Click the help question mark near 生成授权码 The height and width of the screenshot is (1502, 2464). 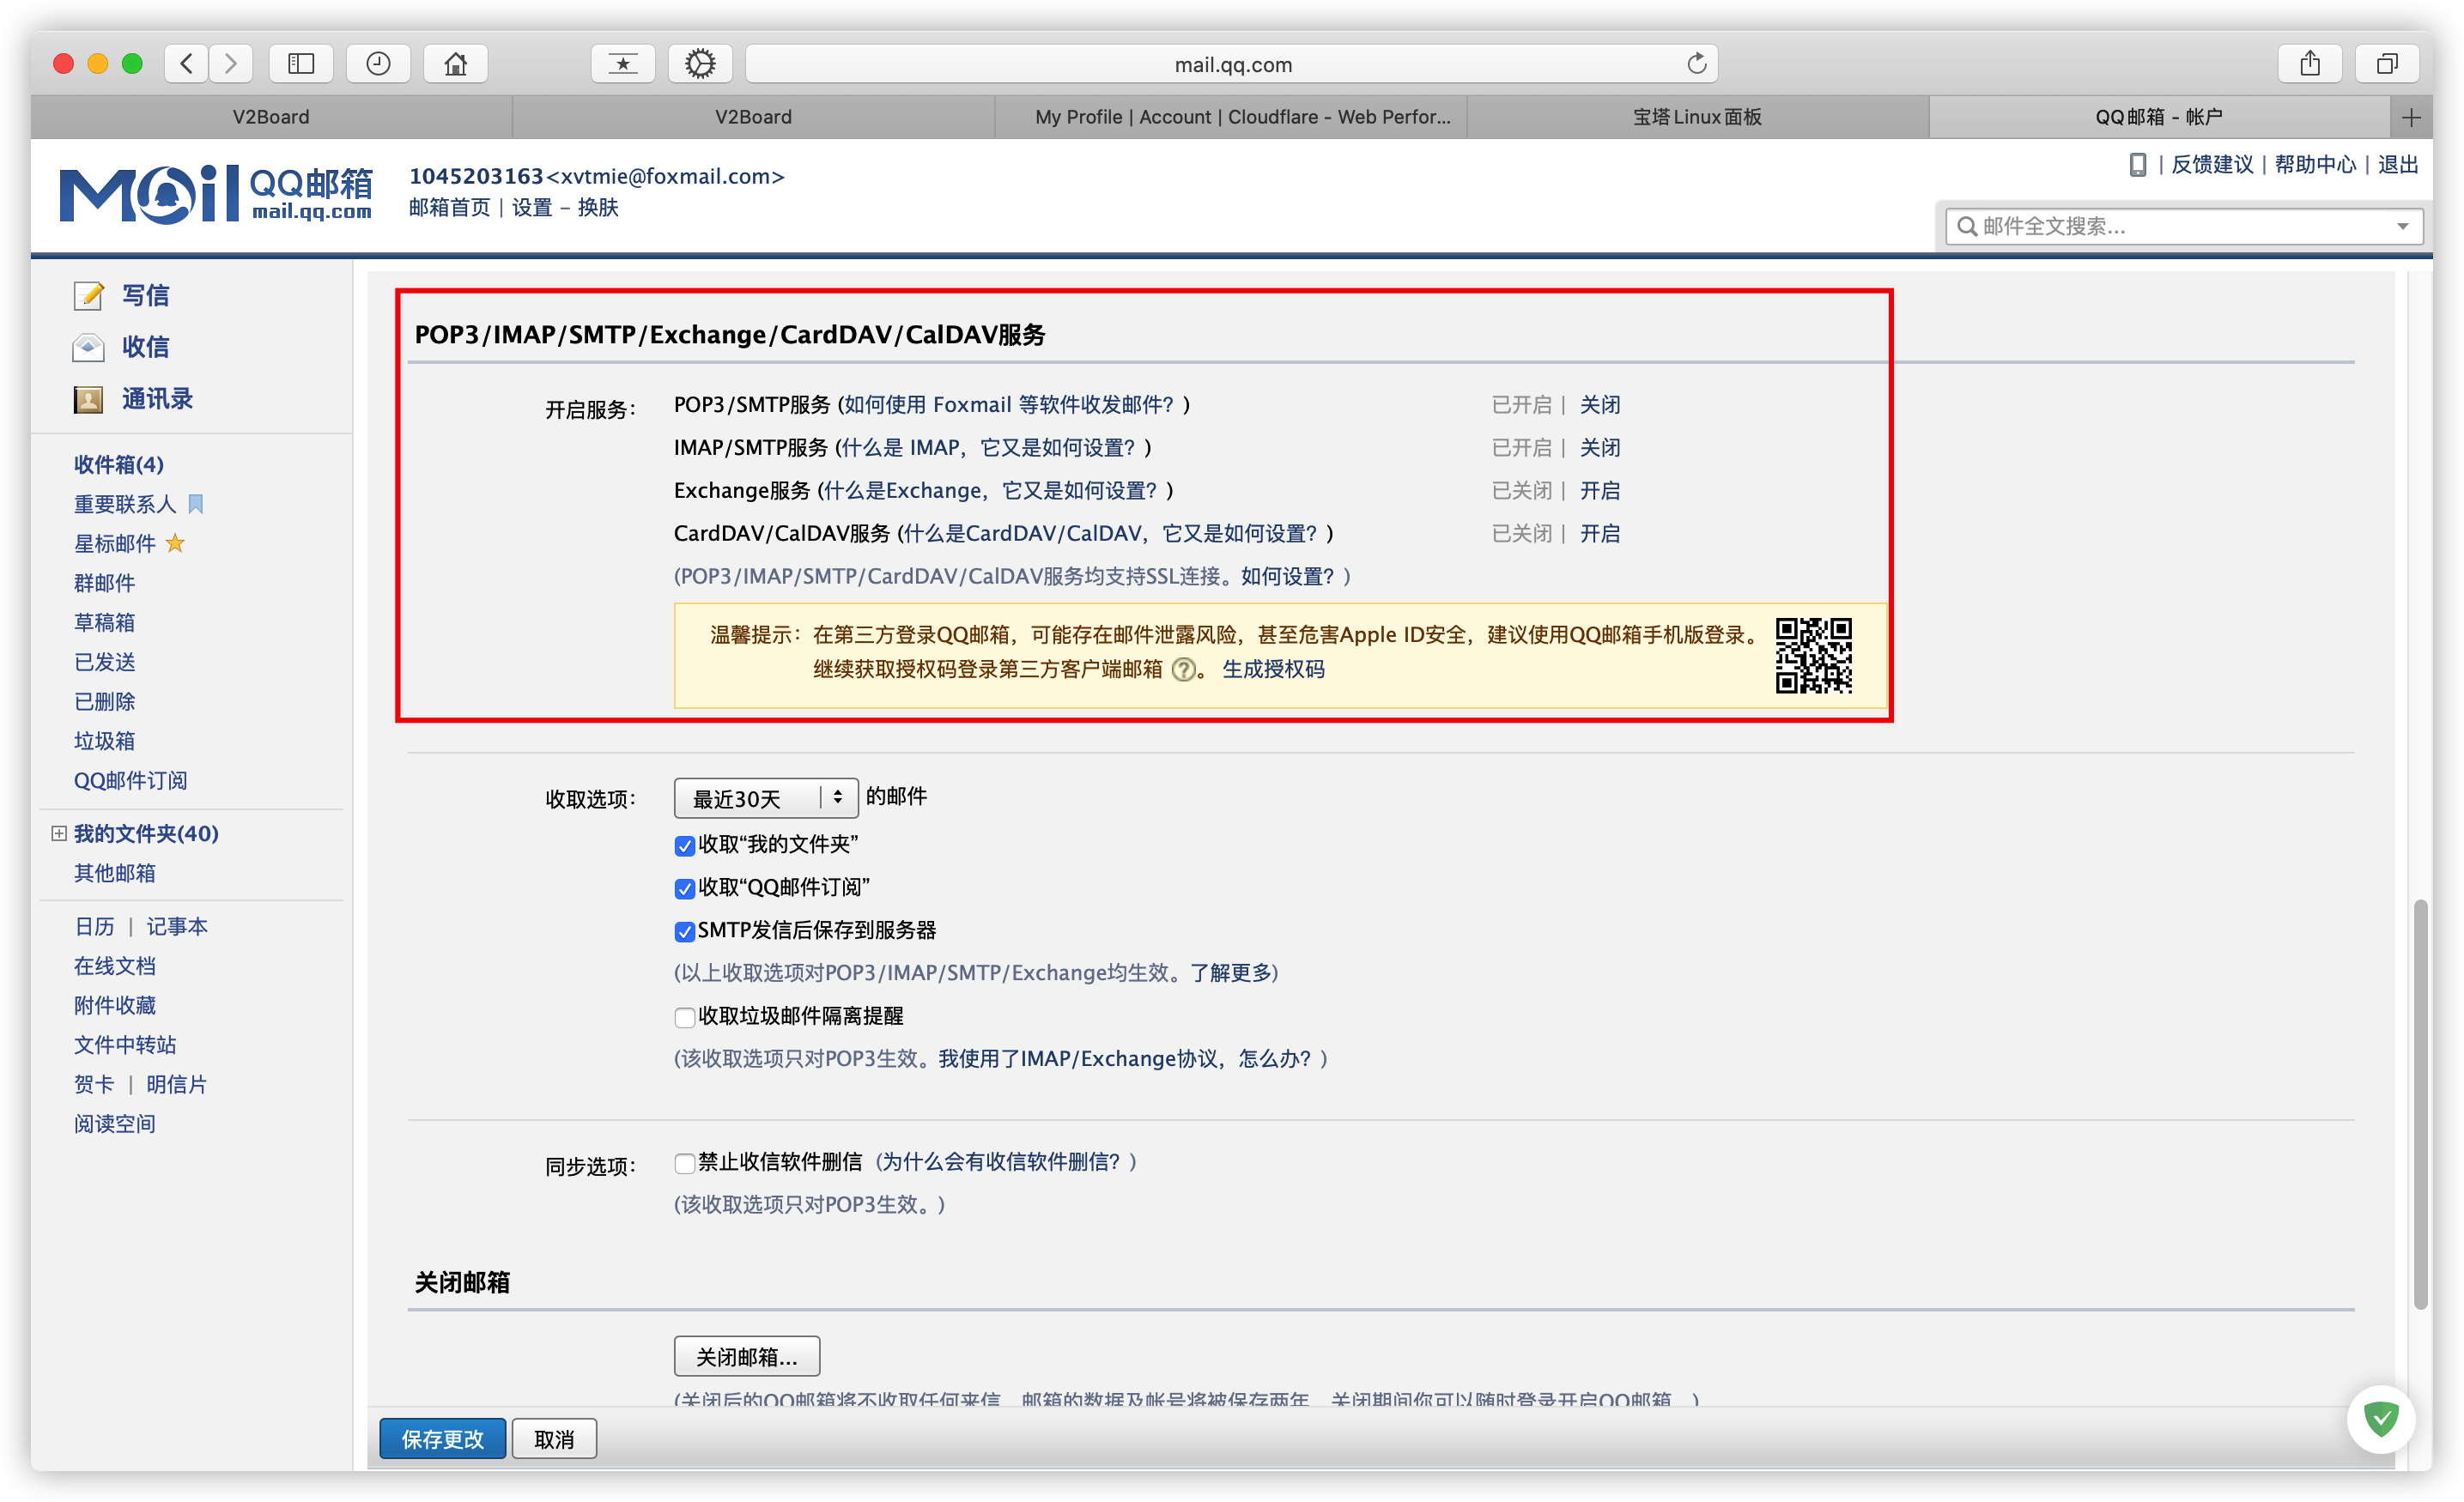[x=1183, y=670]
